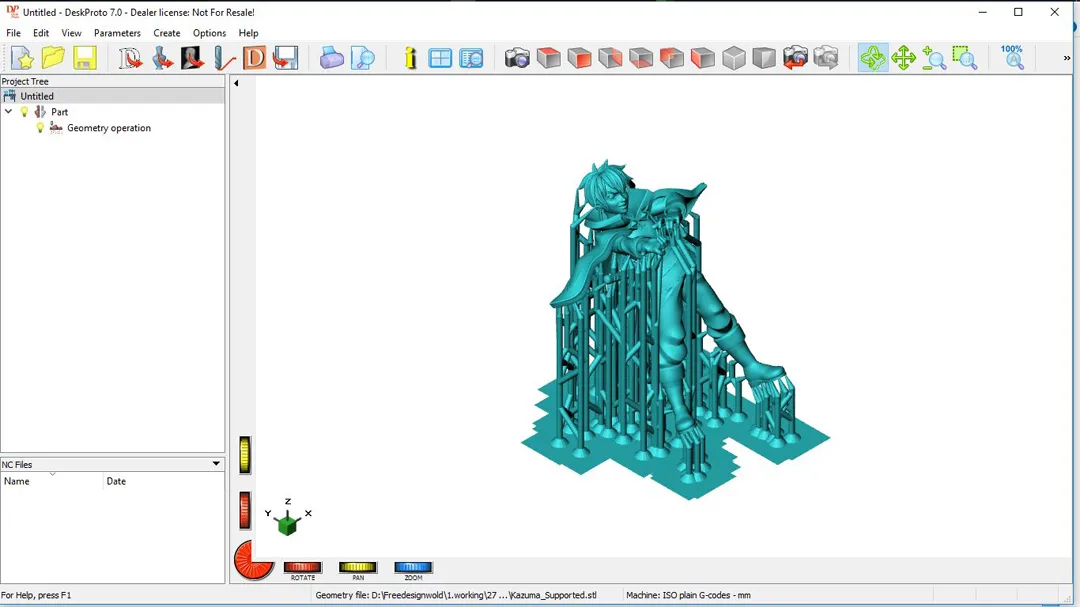Open the NC Files panel dropdown arrow

(216, 464)
